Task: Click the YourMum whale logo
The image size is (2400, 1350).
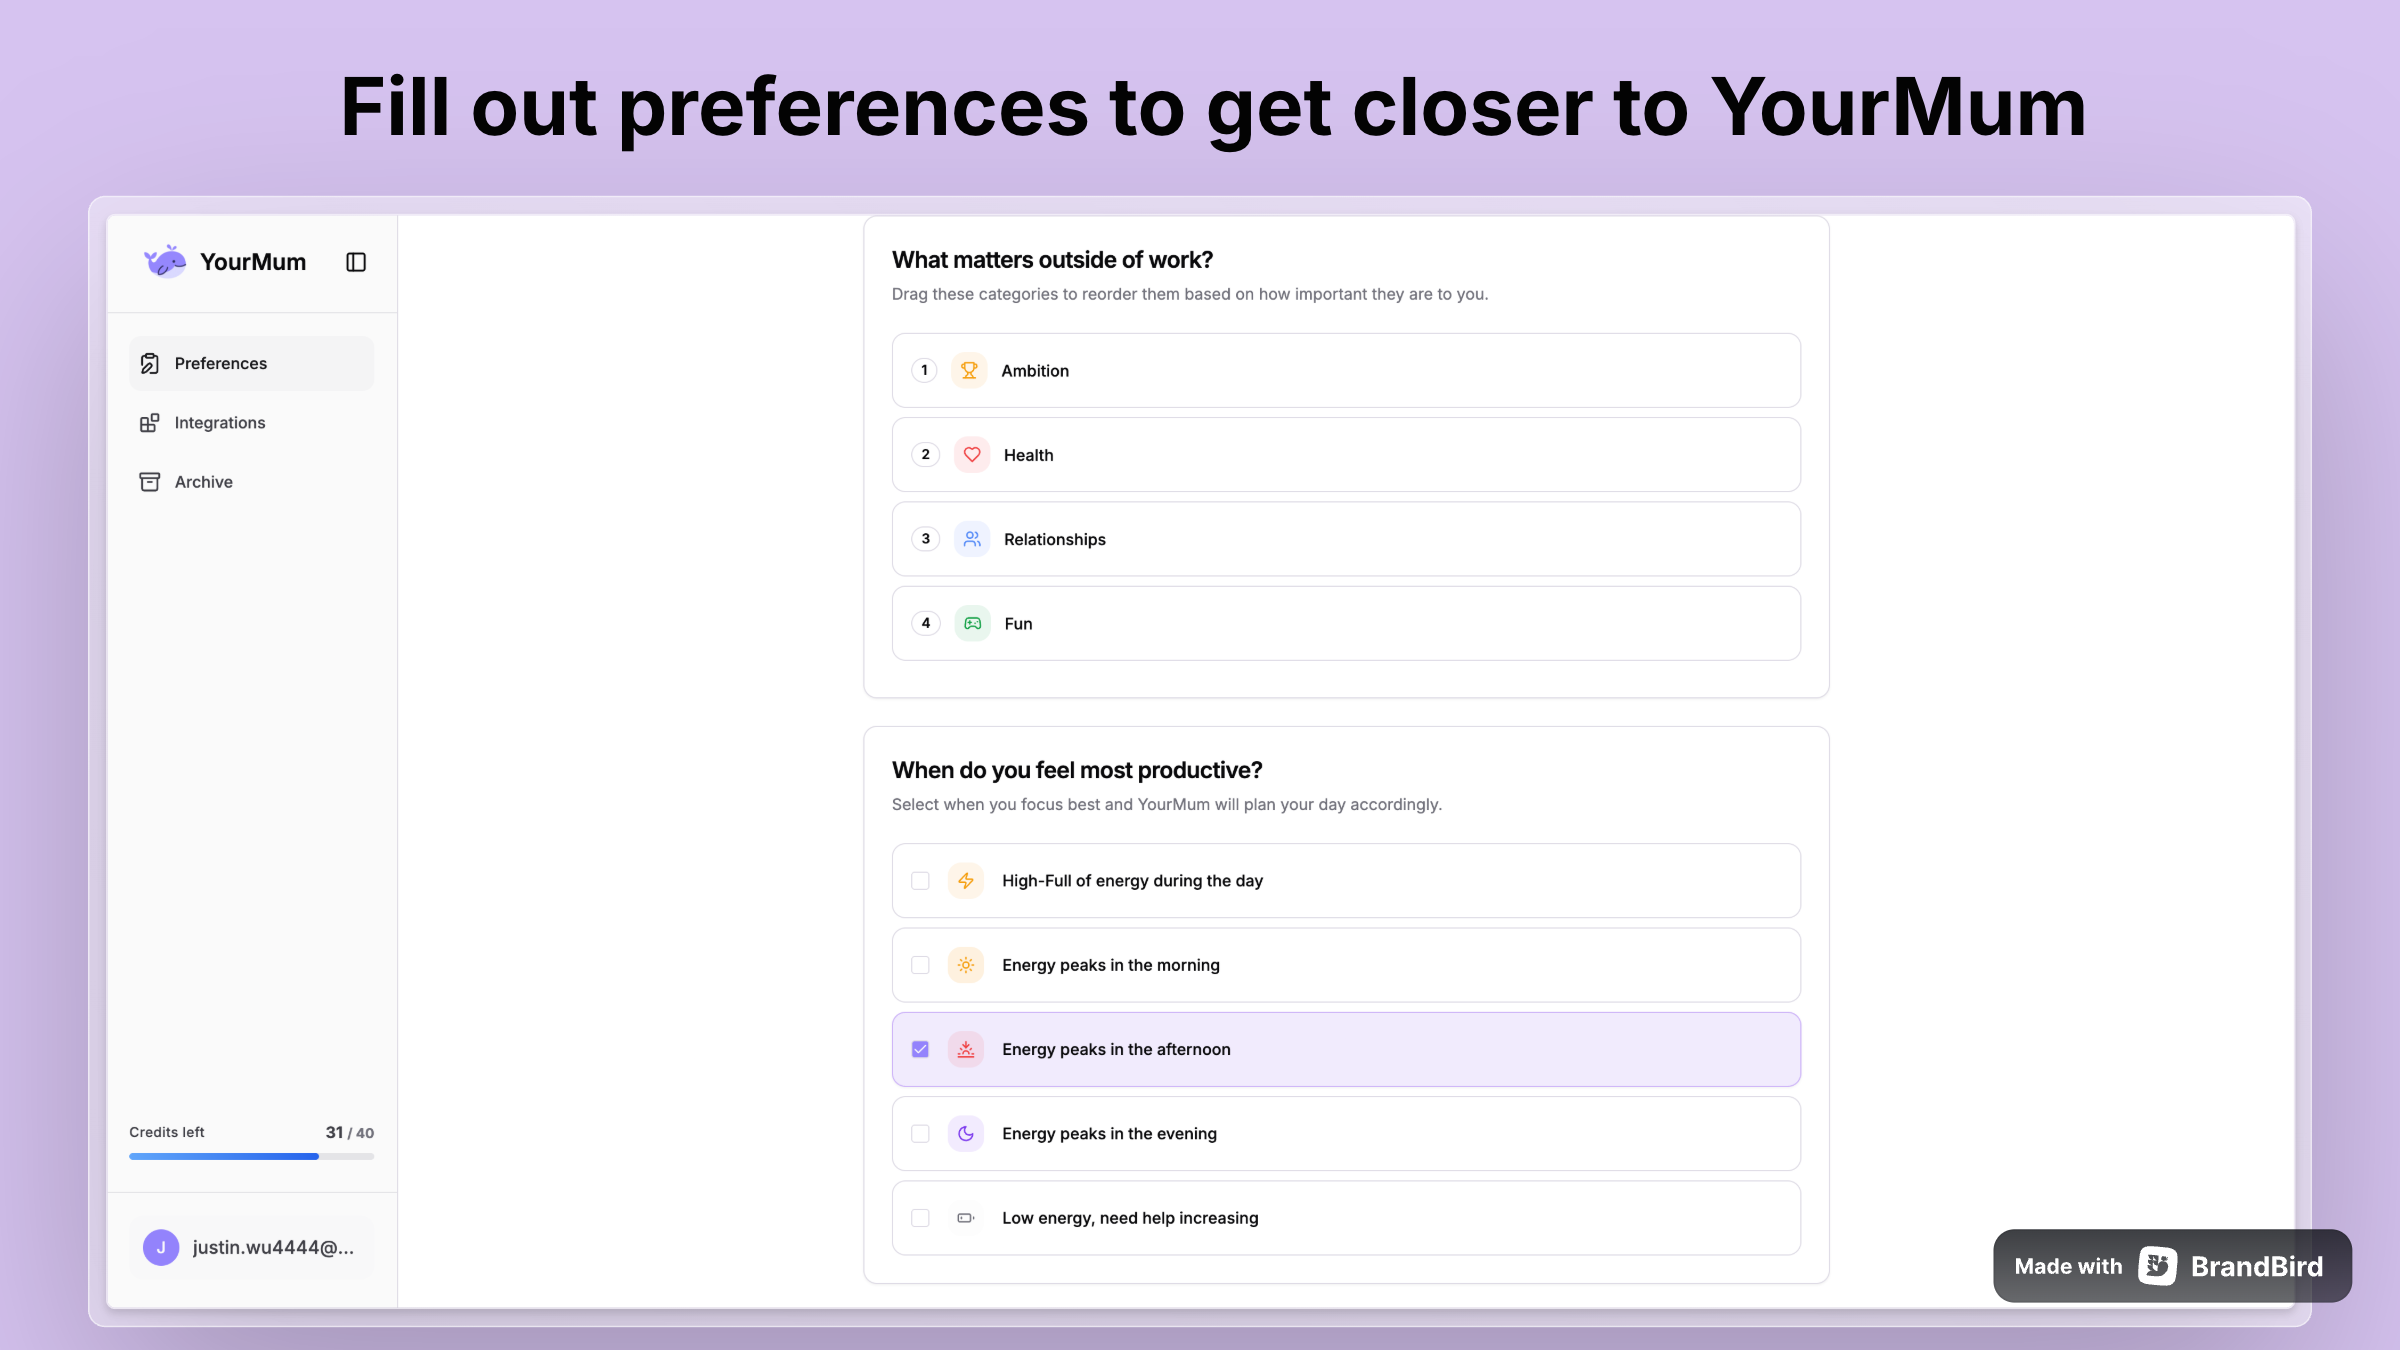Action: (163, 261)
